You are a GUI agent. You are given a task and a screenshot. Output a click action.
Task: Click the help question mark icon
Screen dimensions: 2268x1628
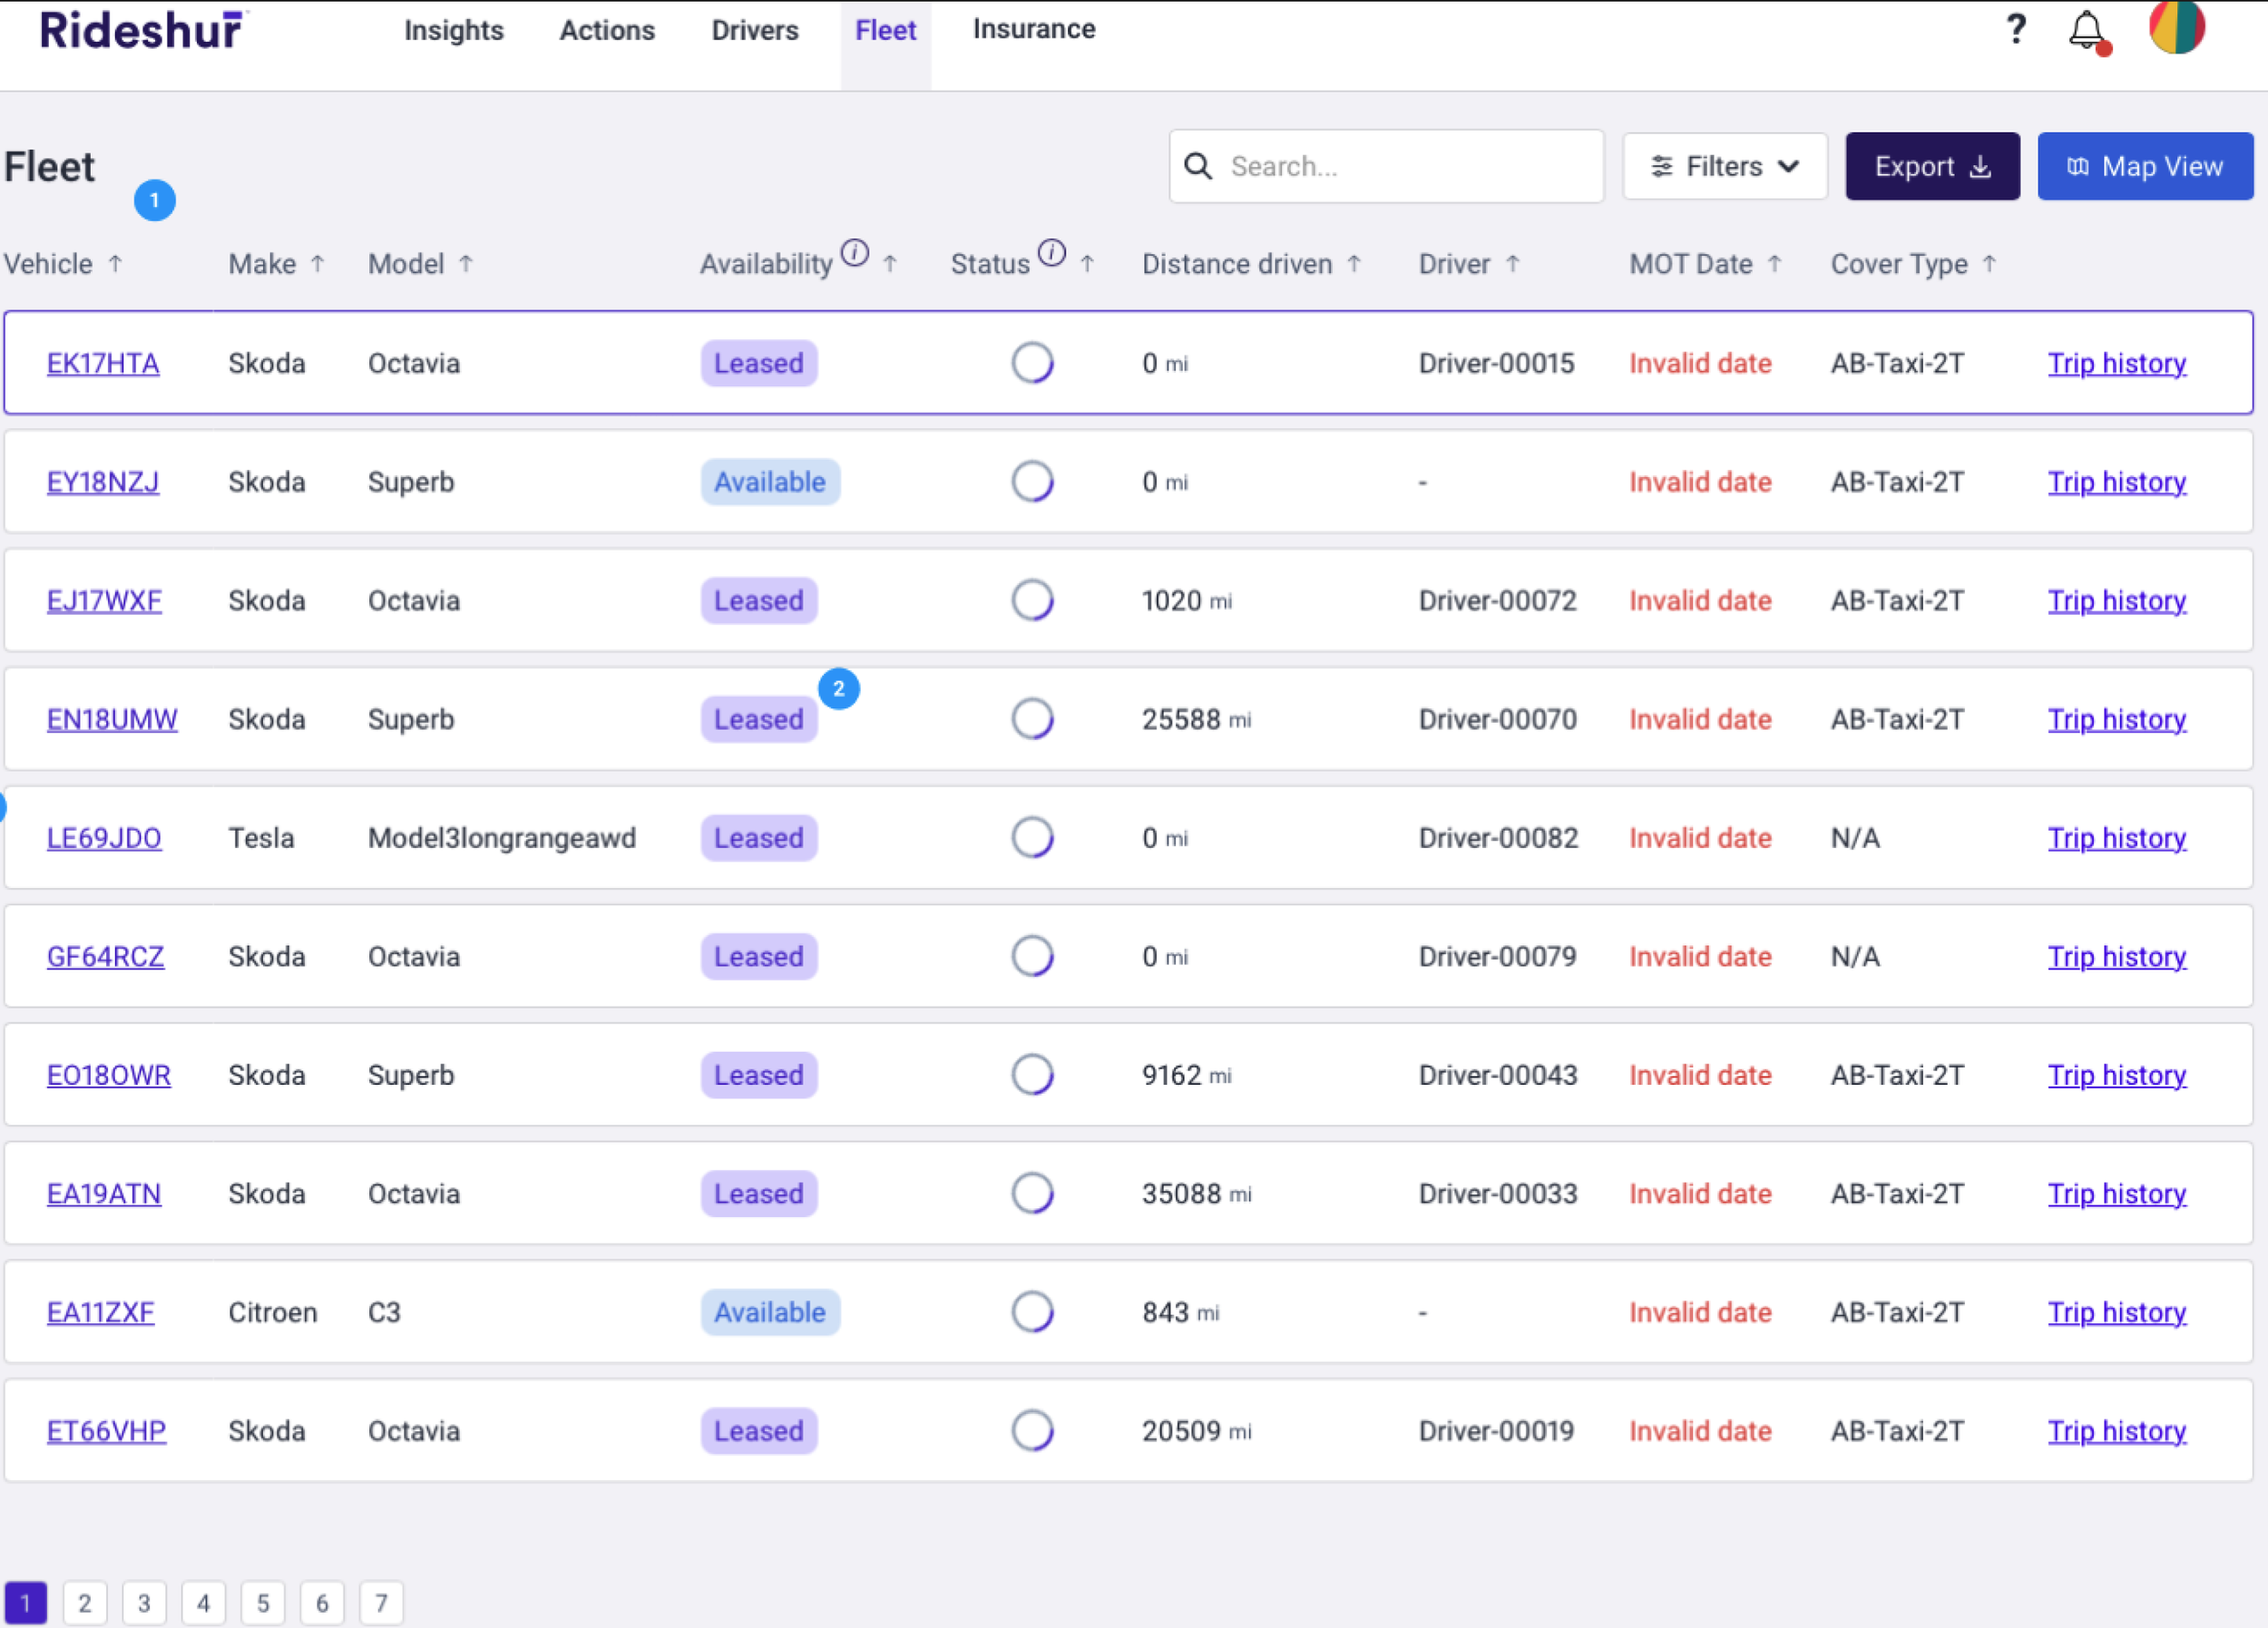pyautogui.click(x=2016, y=29)
